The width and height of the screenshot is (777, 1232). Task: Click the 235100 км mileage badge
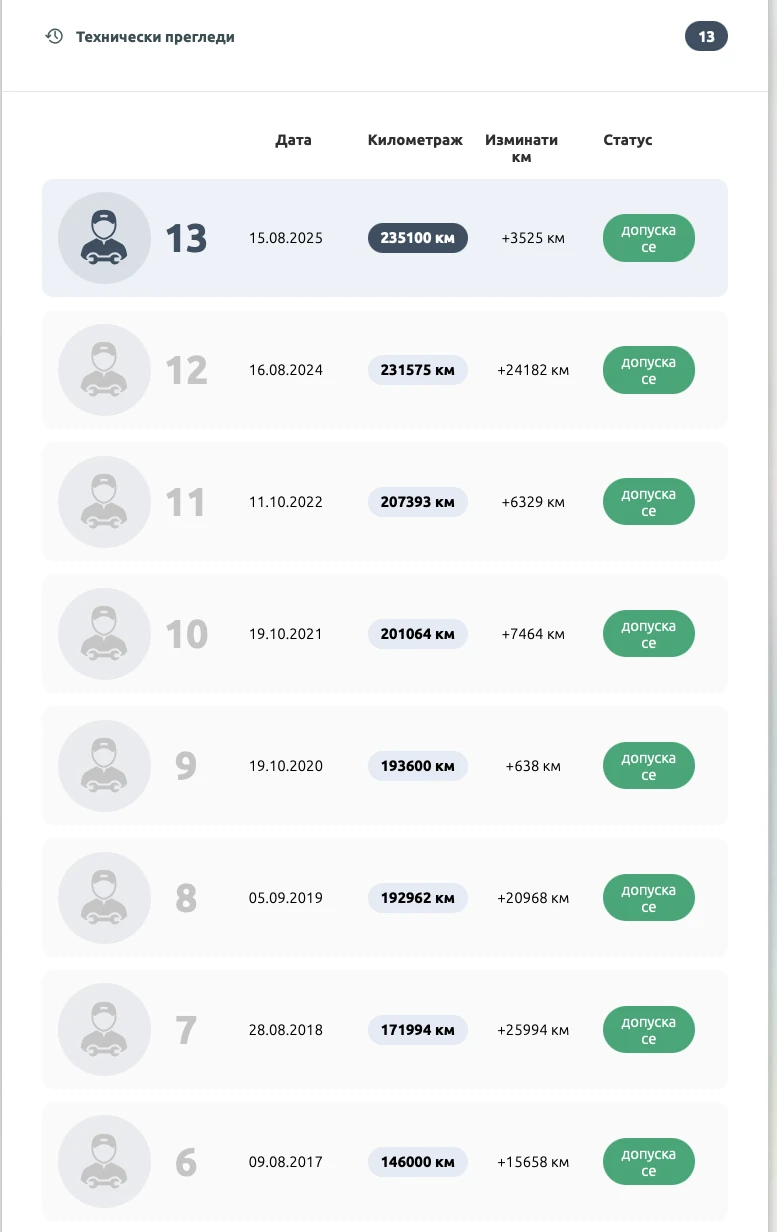418,238
